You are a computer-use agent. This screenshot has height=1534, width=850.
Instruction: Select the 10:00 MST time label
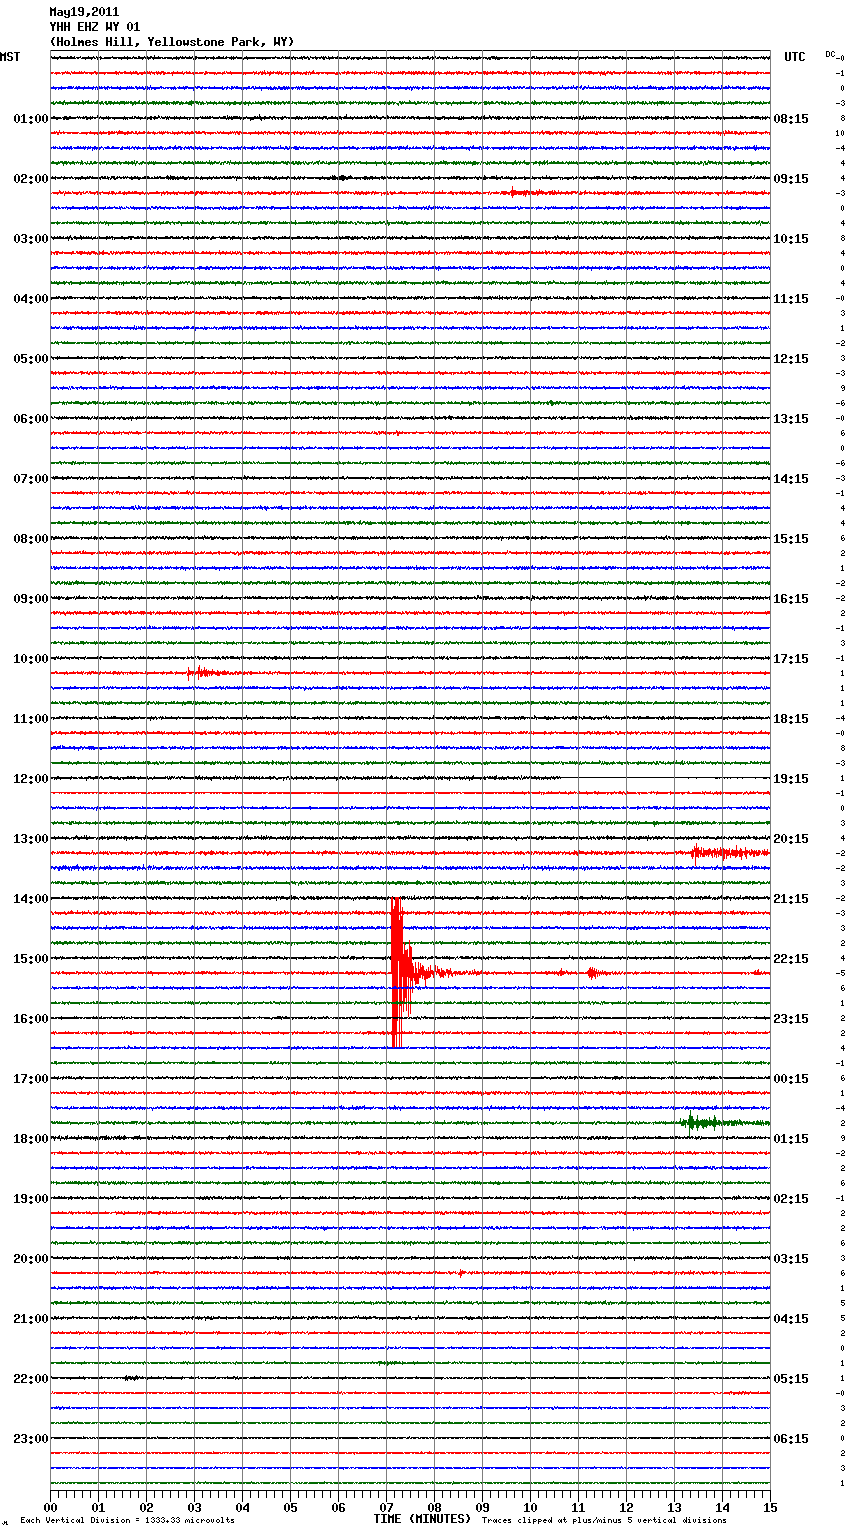pos(31,659)
